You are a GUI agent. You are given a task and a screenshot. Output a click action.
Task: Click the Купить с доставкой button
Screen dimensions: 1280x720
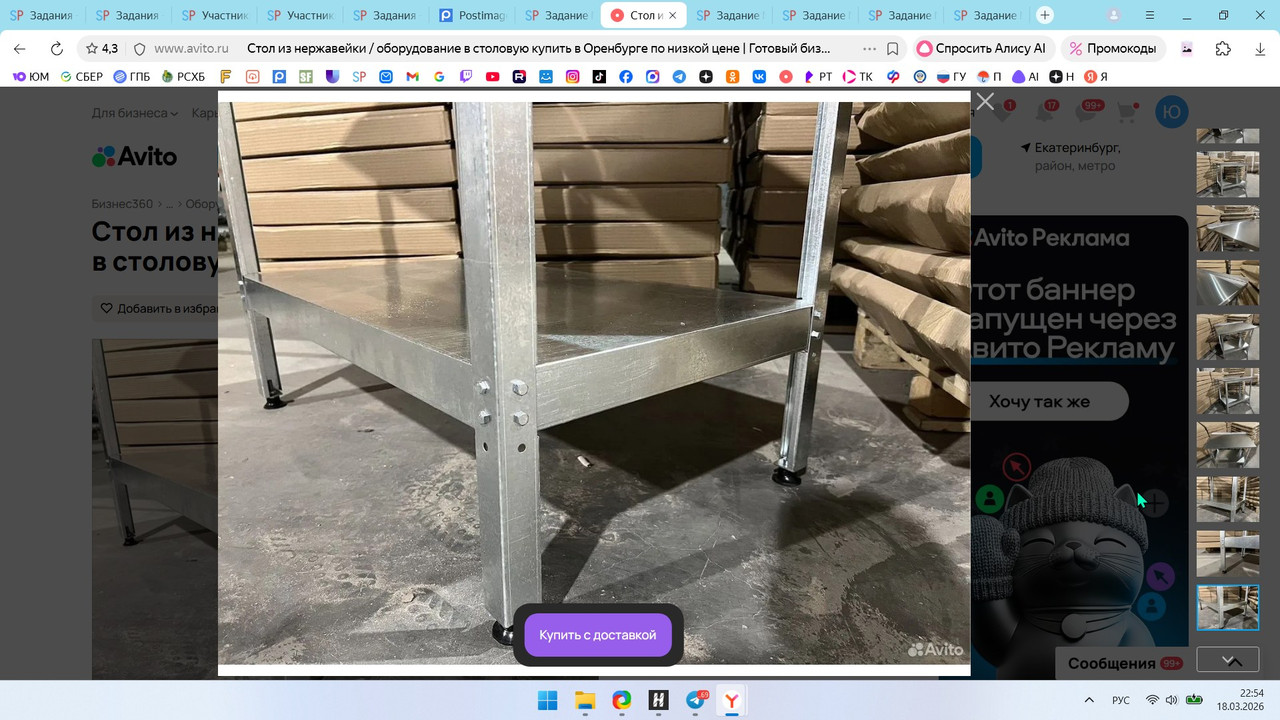coord(598,635)
